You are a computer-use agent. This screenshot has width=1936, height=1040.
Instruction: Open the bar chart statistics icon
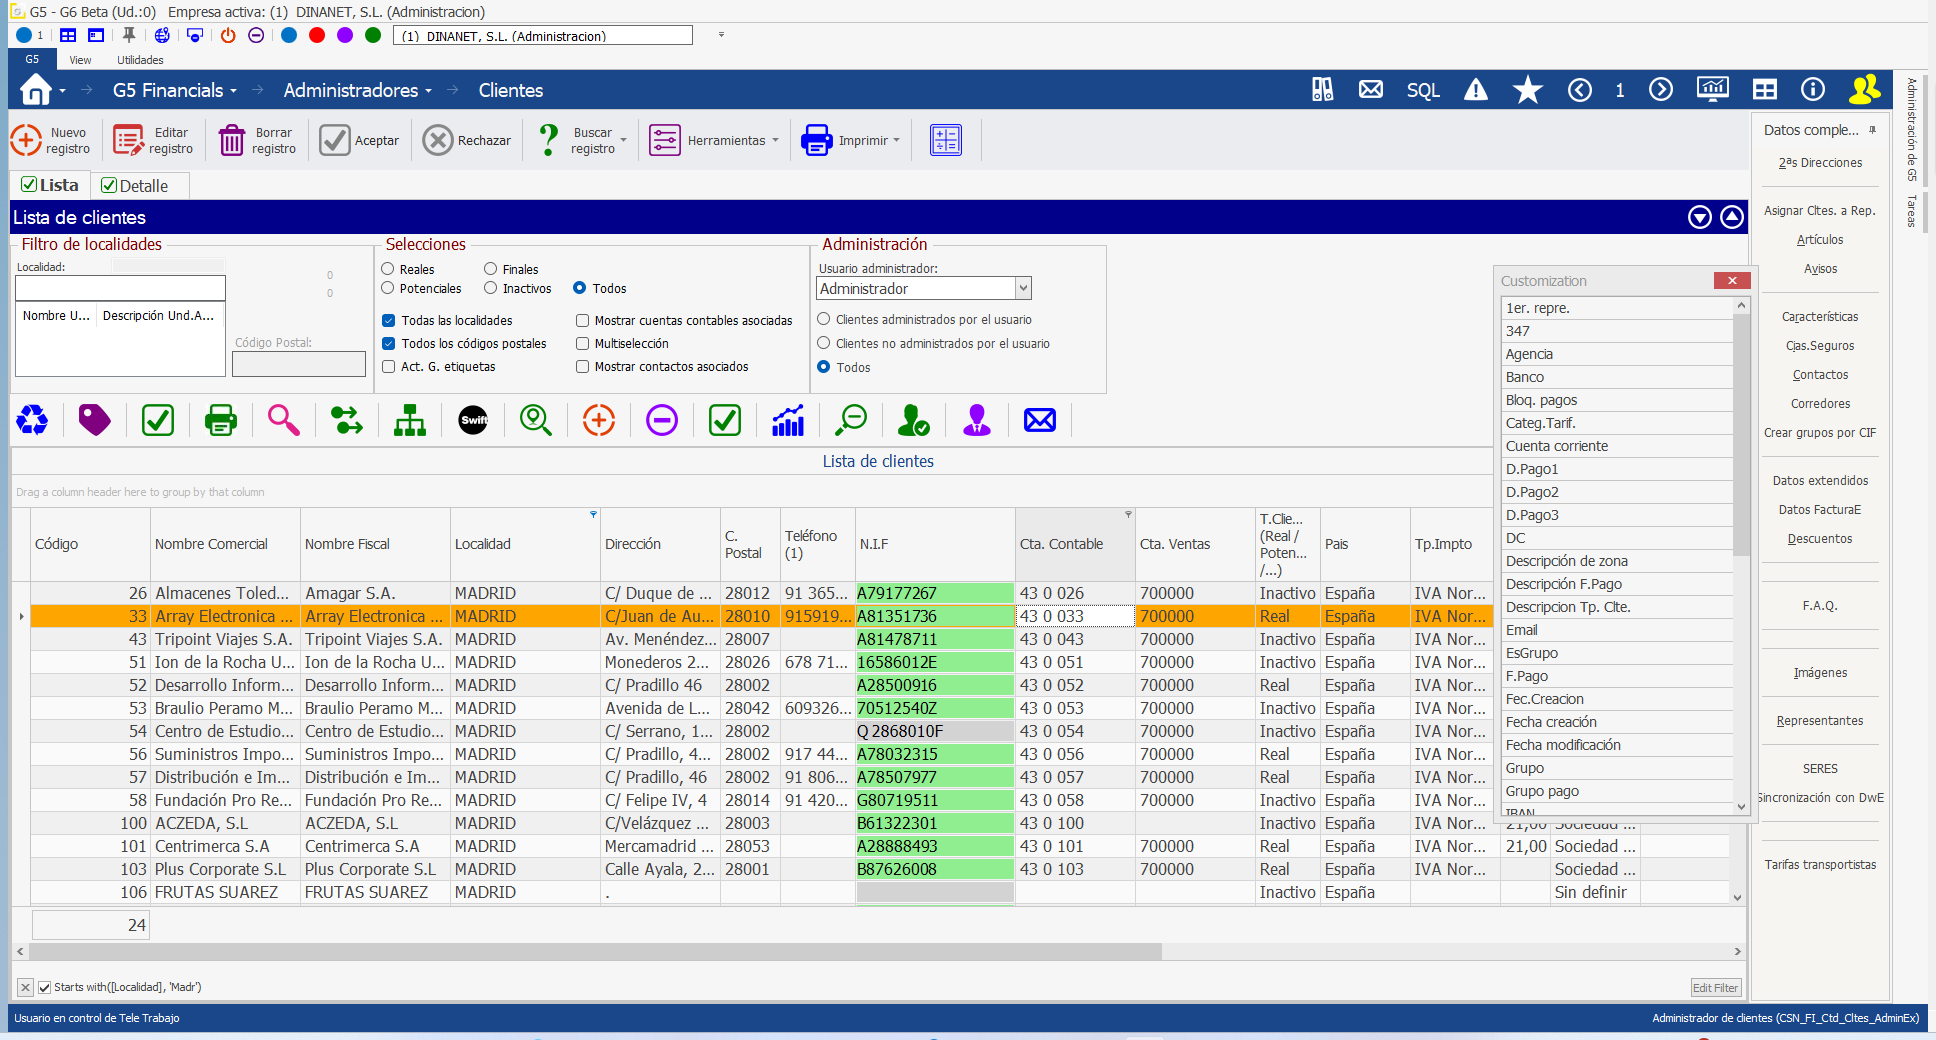click(788, 420)
